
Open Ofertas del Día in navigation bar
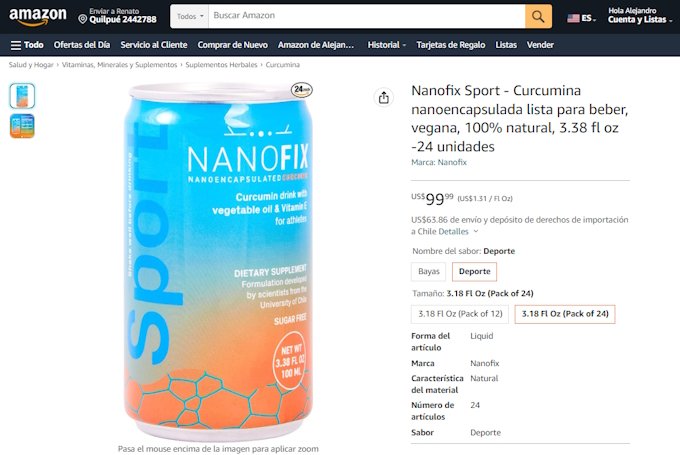(82, 45)
